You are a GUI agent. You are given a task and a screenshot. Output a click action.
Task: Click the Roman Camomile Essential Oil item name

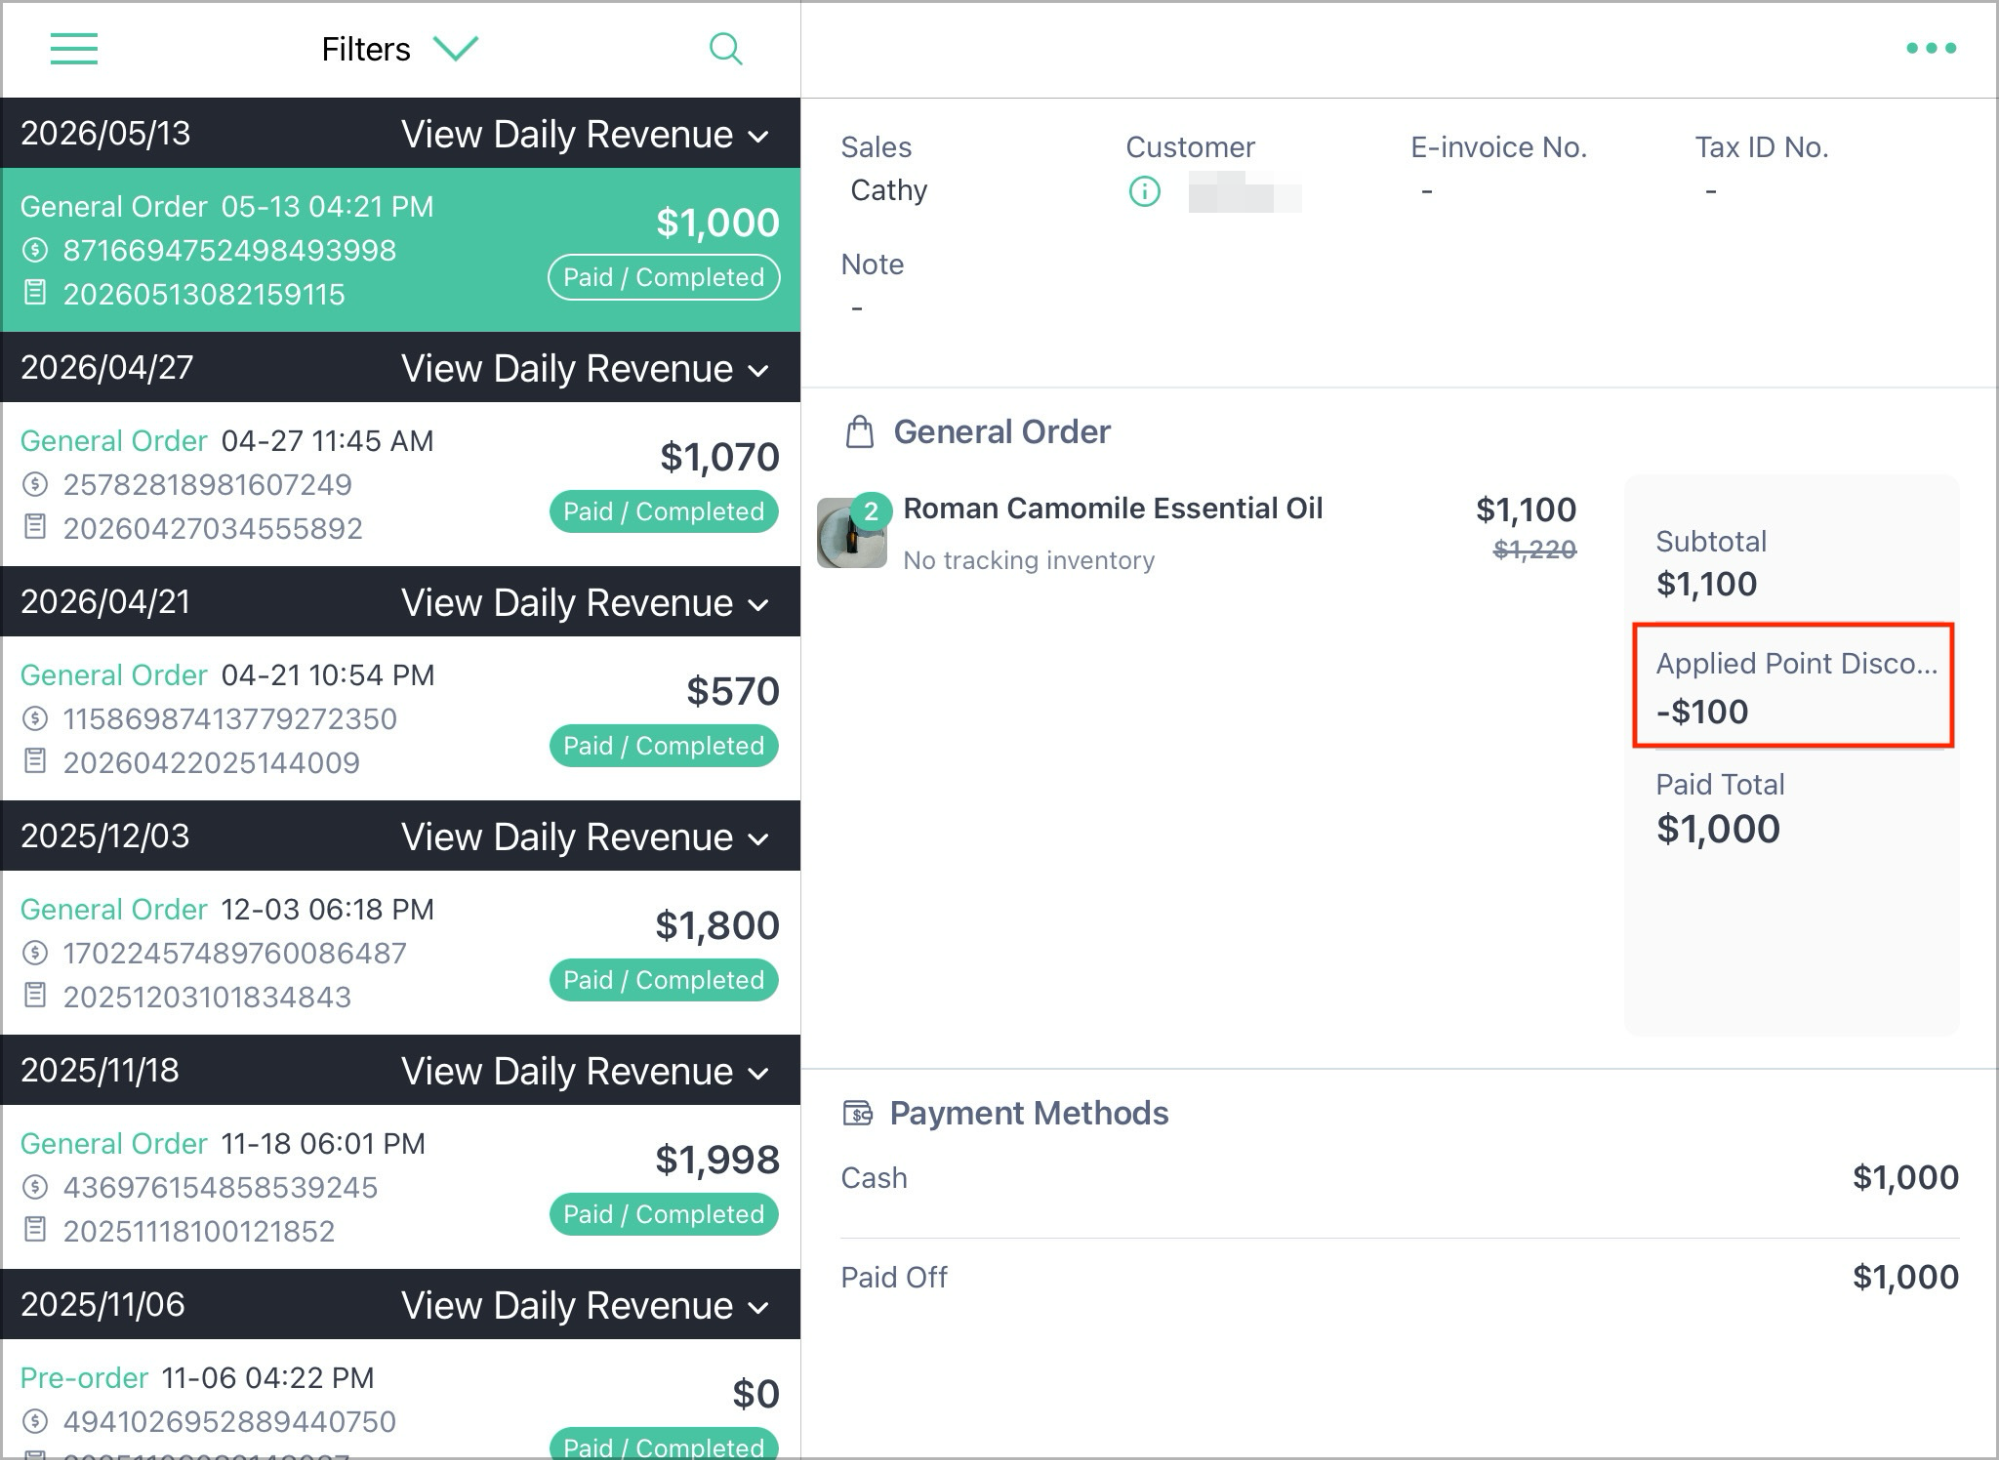1112,508
